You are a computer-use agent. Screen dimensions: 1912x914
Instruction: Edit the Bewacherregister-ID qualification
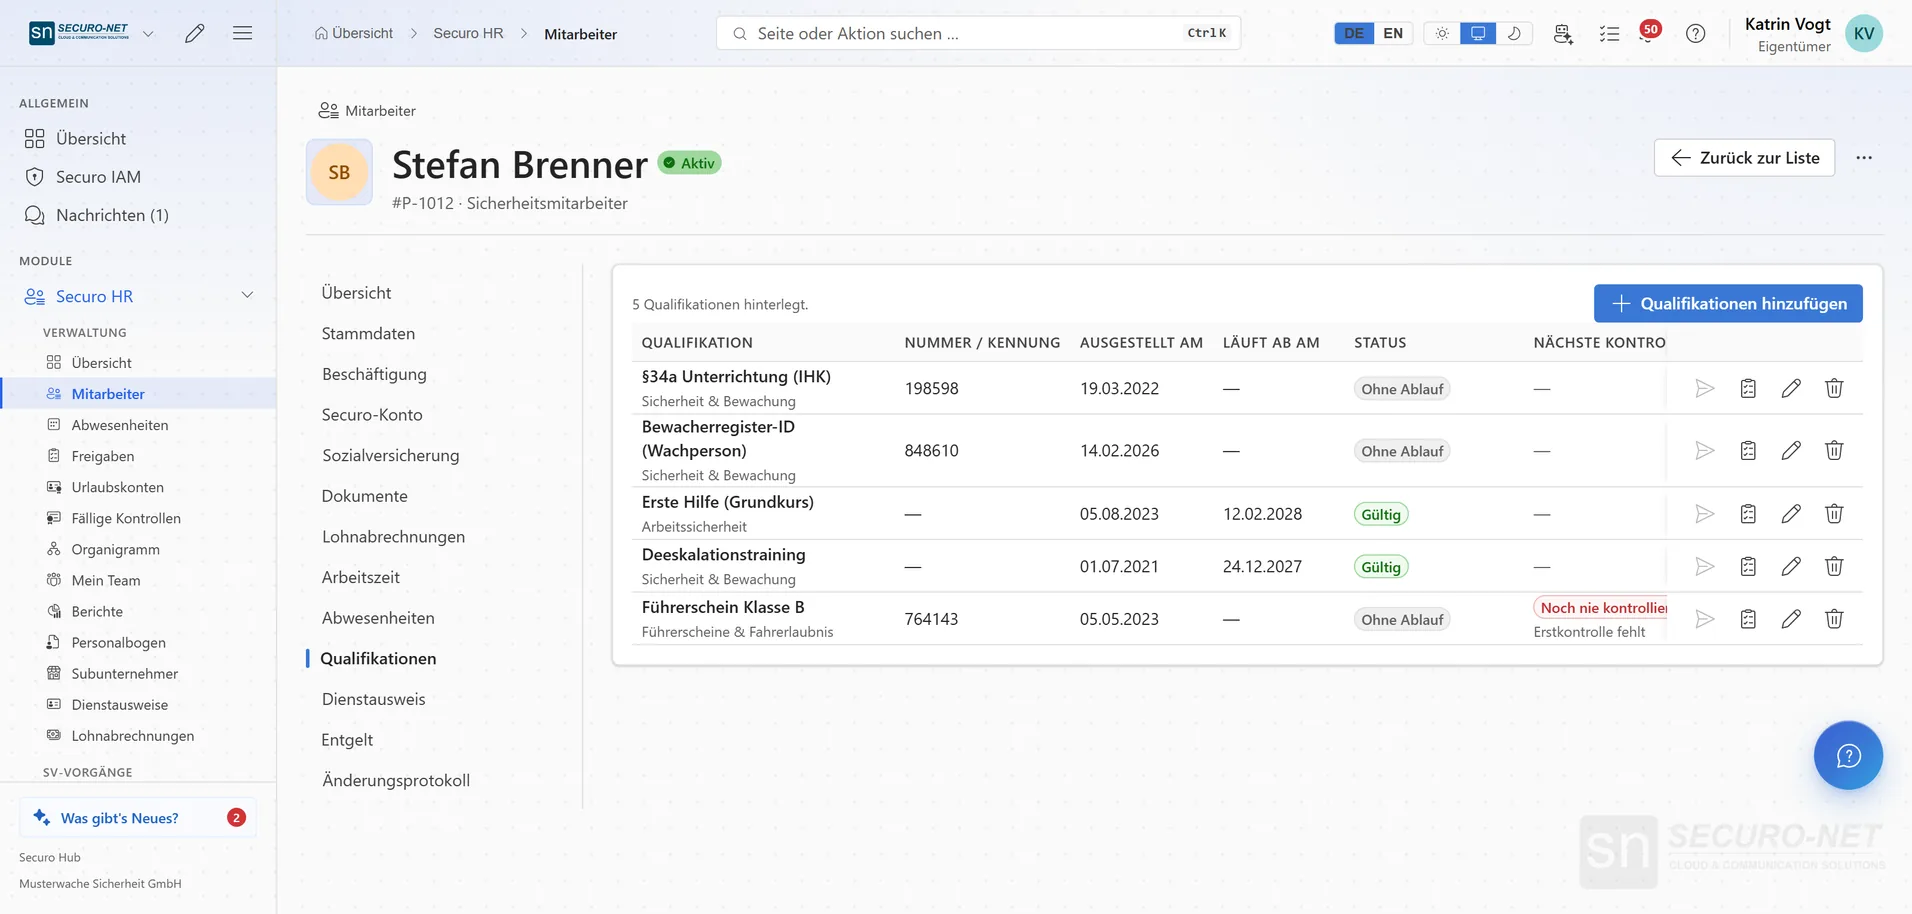pyautogui.click(x=1791, y=450)
